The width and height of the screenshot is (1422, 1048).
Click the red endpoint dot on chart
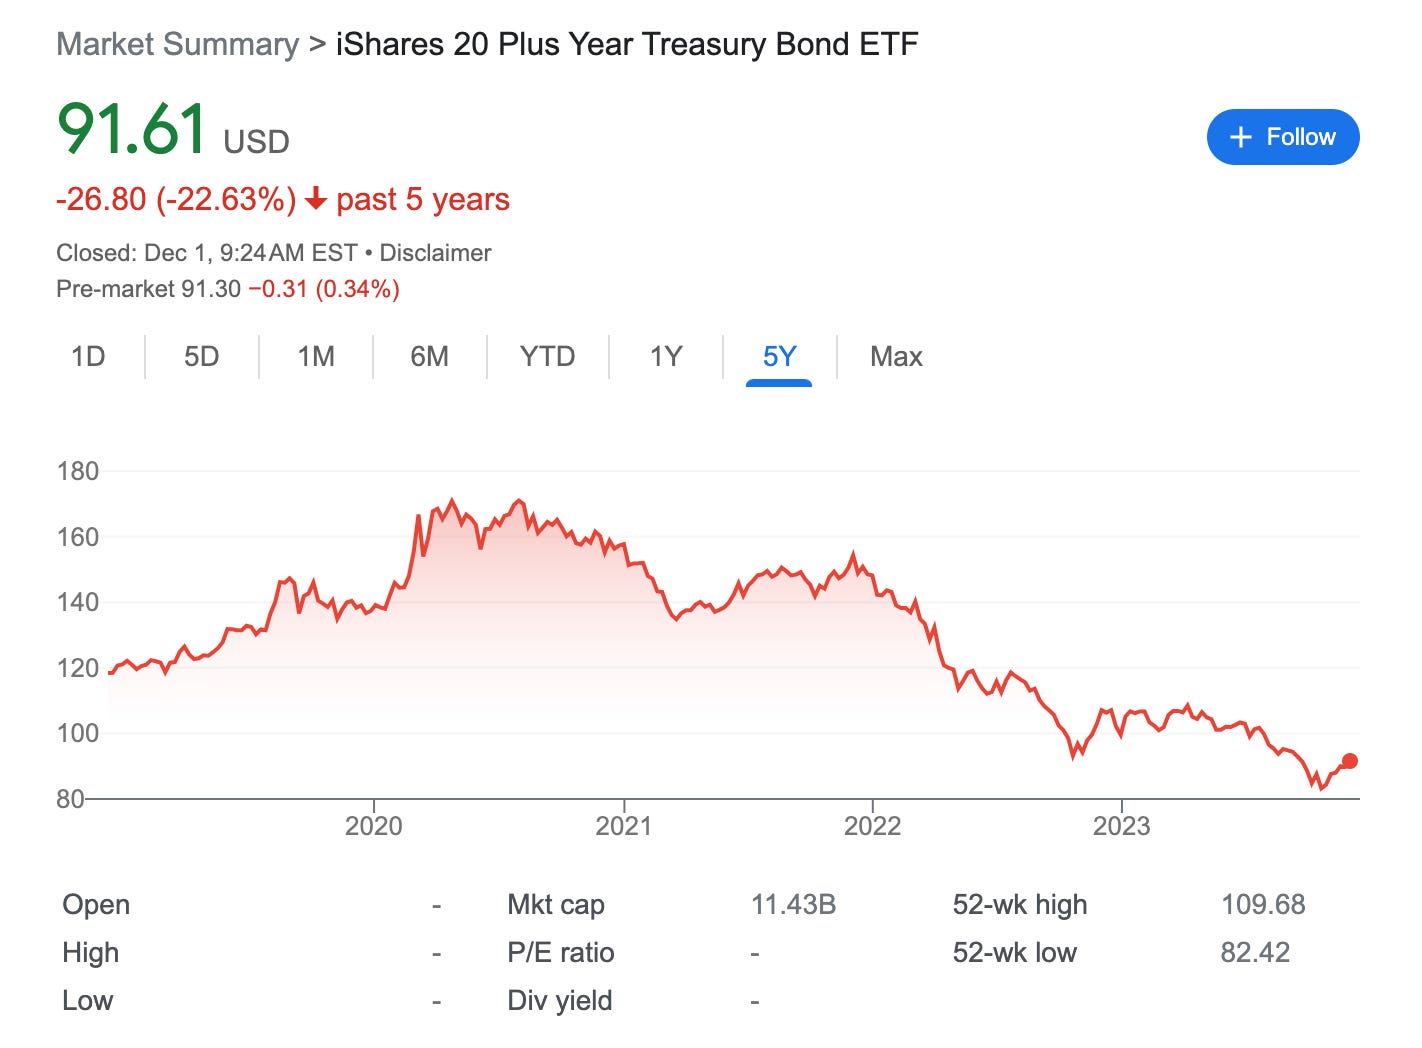pos(1350,761)
